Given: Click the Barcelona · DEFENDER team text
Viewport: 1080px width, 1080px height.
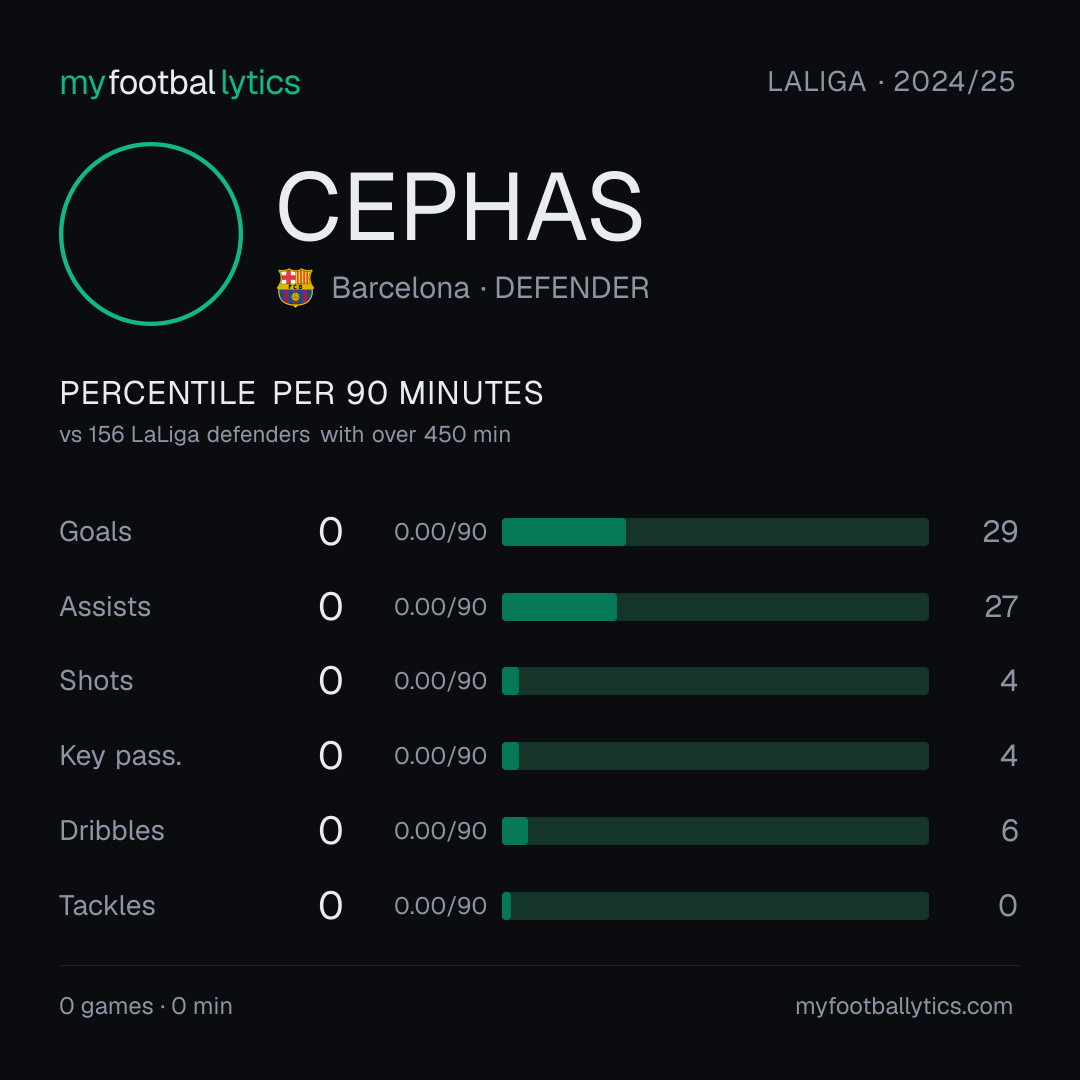Looking at the screenshot, I should pos(490,288).
